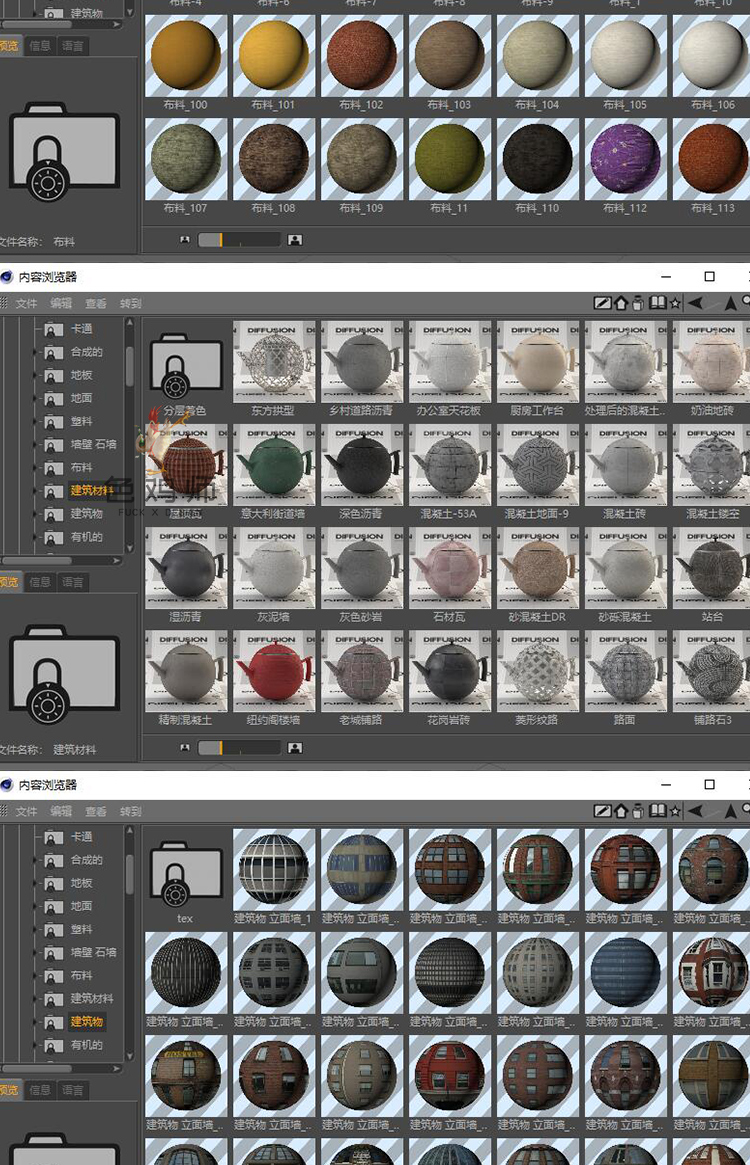Image resolution: width=750 pixels, height=1165 pixels.
Task: Expand the 塑料 folder in 建筑材料 window tree
Action: (35, 421)
